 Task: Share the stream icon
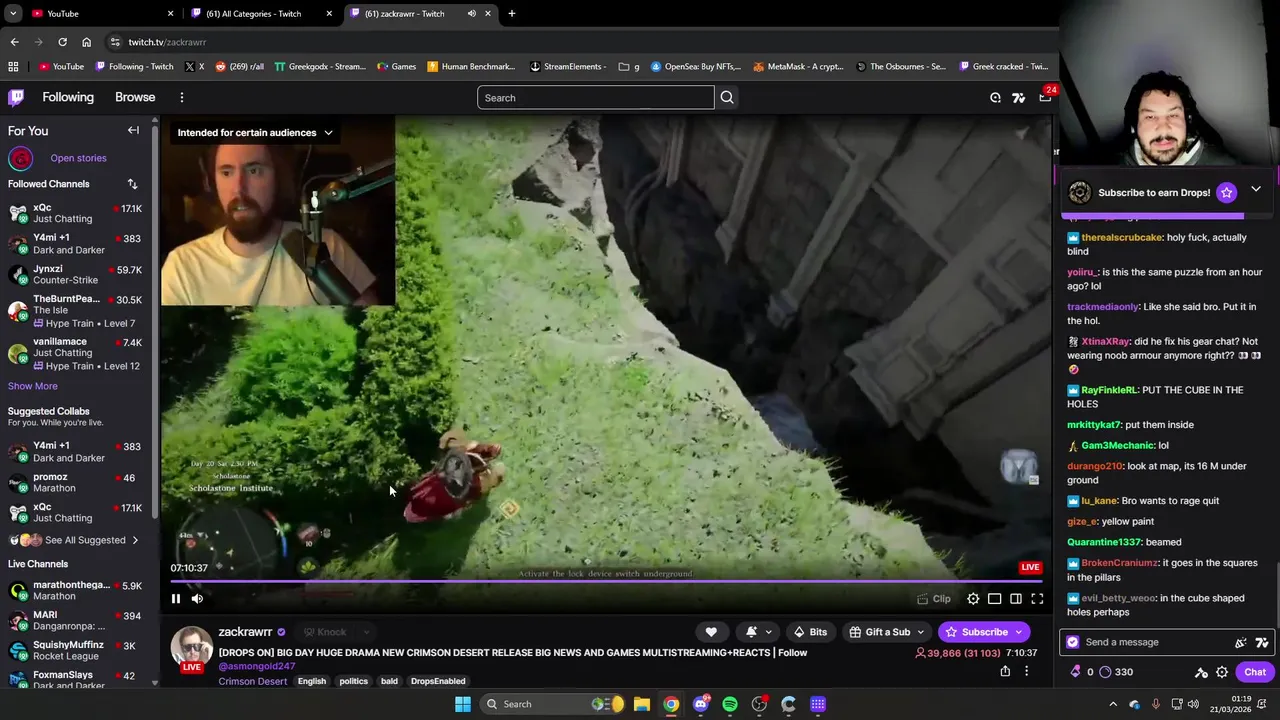pos(1005,671)
